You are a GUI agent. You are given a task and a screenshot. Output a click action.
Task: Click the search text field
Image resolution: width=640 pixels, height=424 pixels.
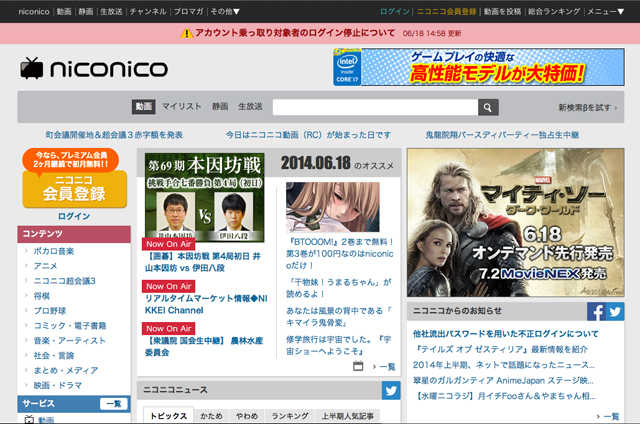pyautogui.click(x=375, y=107)
